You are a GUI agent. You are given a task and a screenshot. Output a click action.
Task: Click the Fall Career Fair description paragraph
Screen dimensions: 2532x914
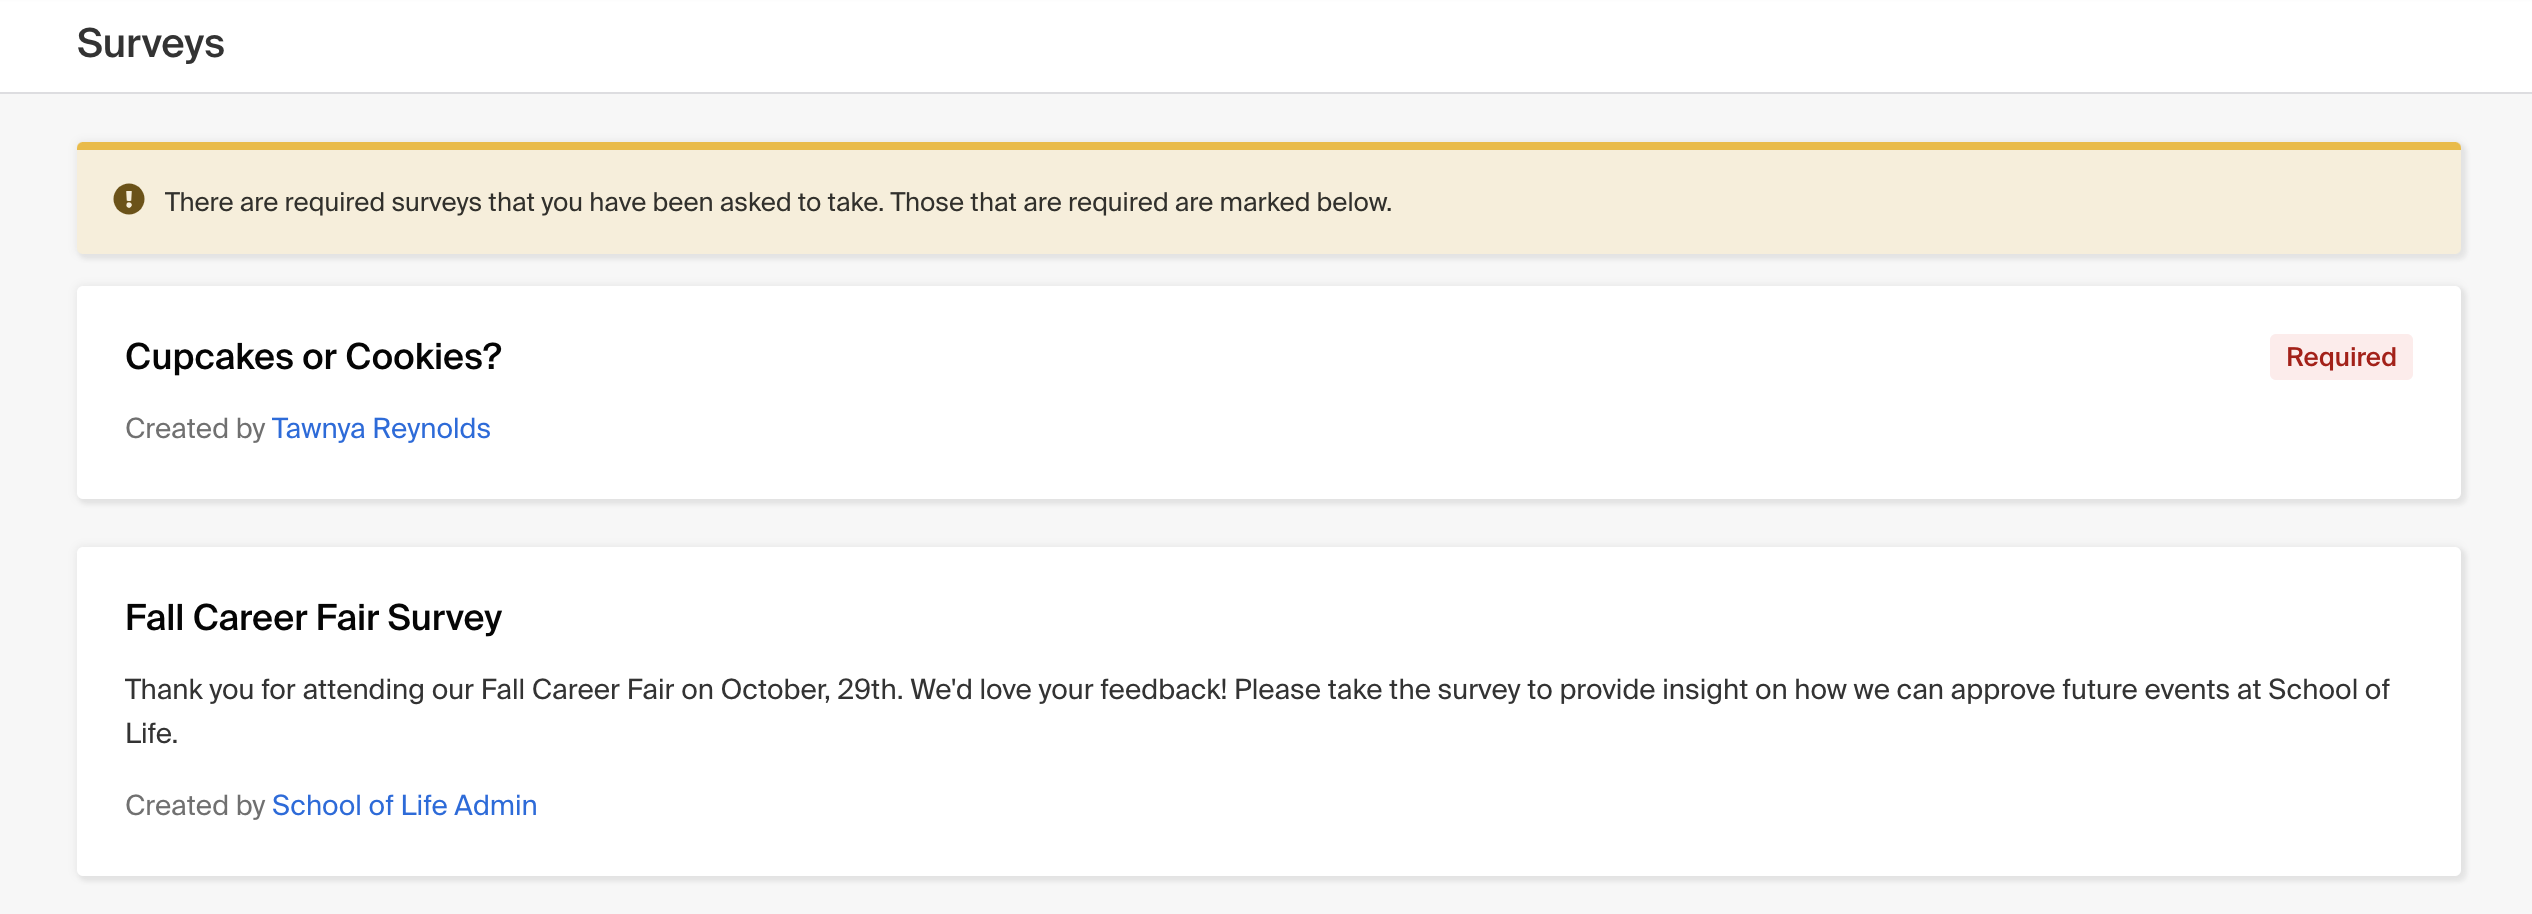click(x=1257, y=711)
